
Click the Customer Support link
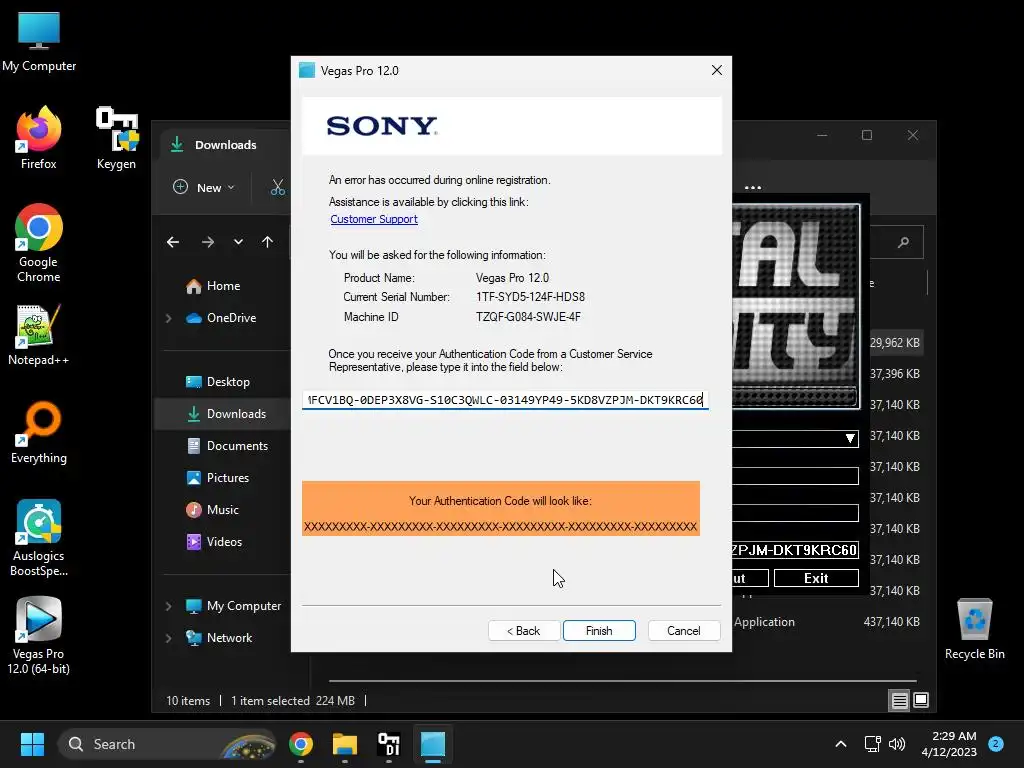point(374,219)
